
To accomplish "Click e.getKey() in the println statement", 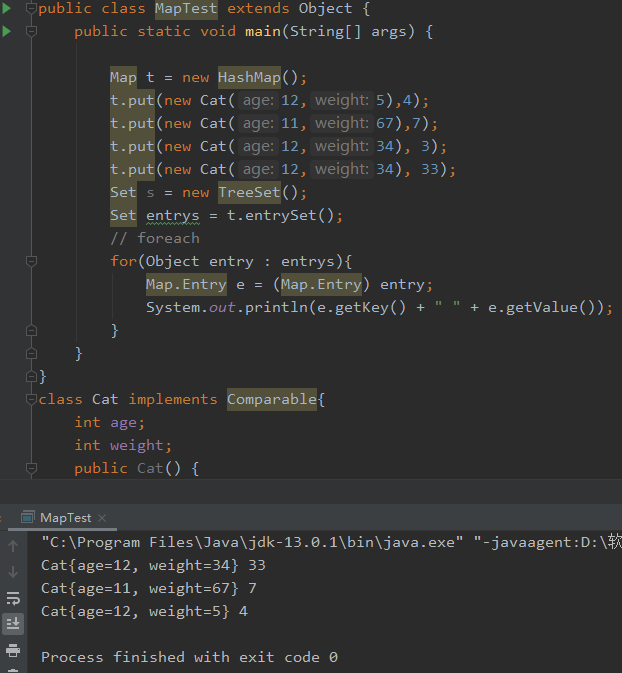I will [361, 307].
